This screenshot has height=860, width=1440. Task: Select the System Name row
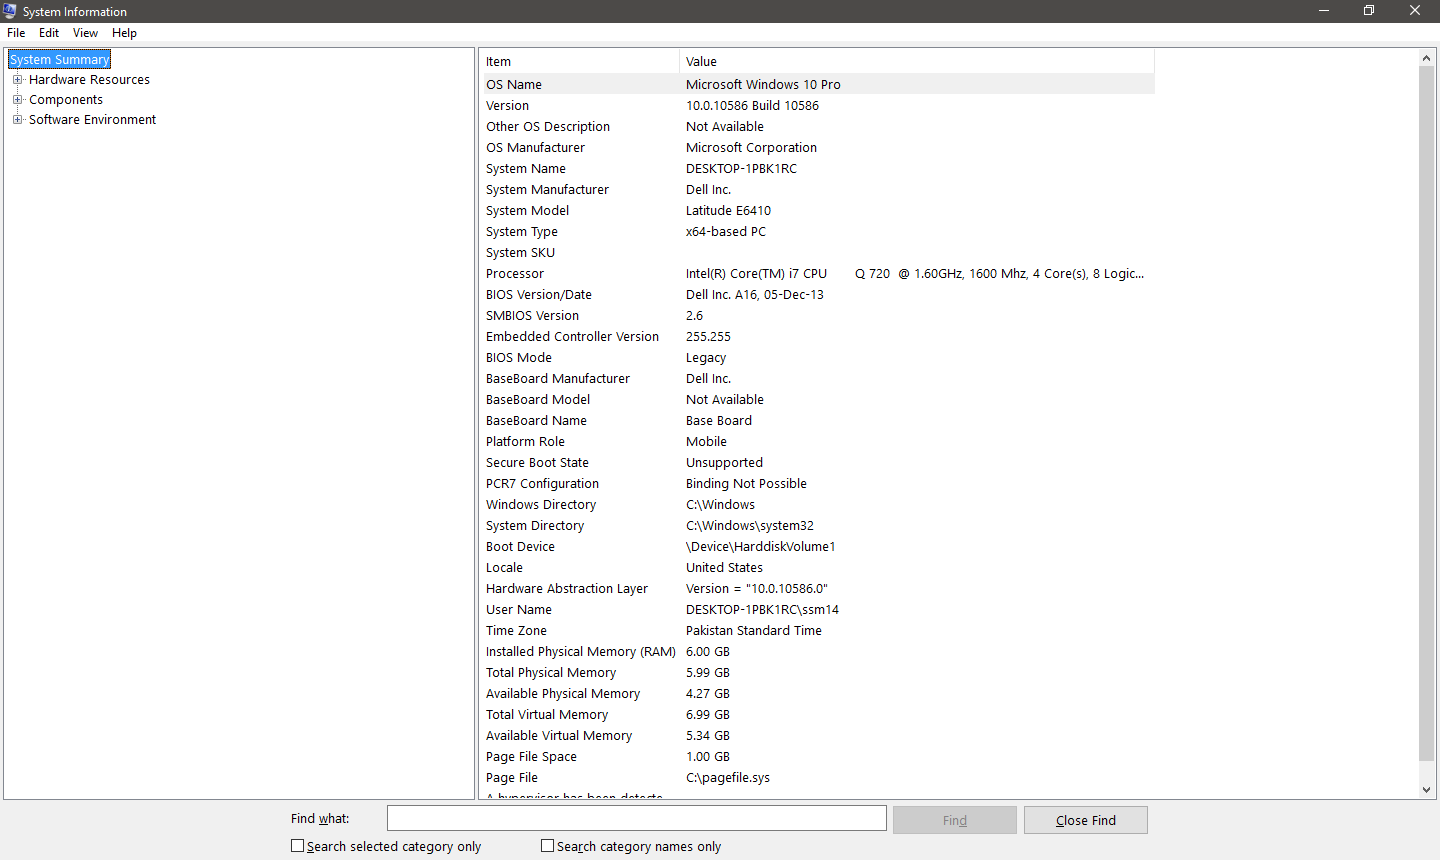pos(817,168)
